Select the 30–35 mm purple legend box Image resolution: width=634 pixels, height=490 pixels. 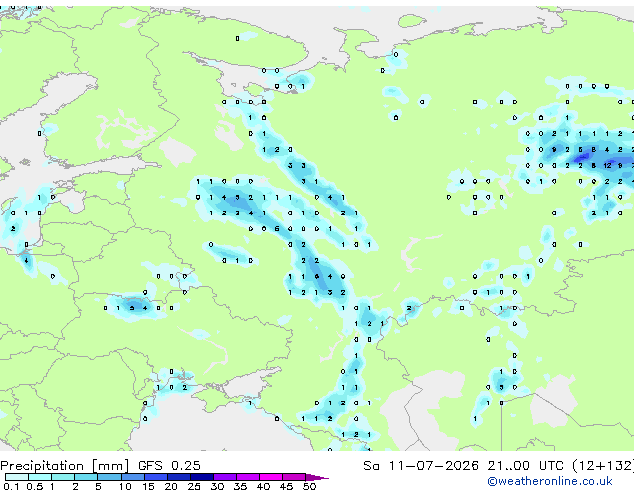point(224,477)
